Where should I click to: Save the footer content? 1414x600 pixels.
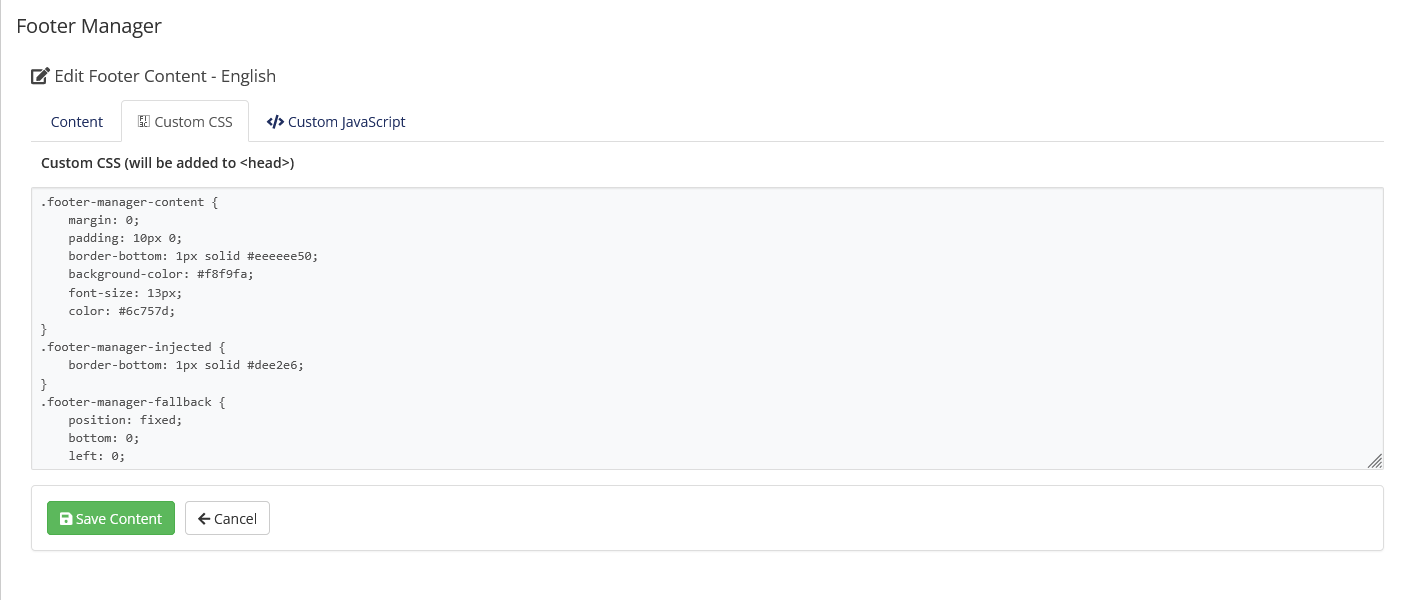(111, 518)
